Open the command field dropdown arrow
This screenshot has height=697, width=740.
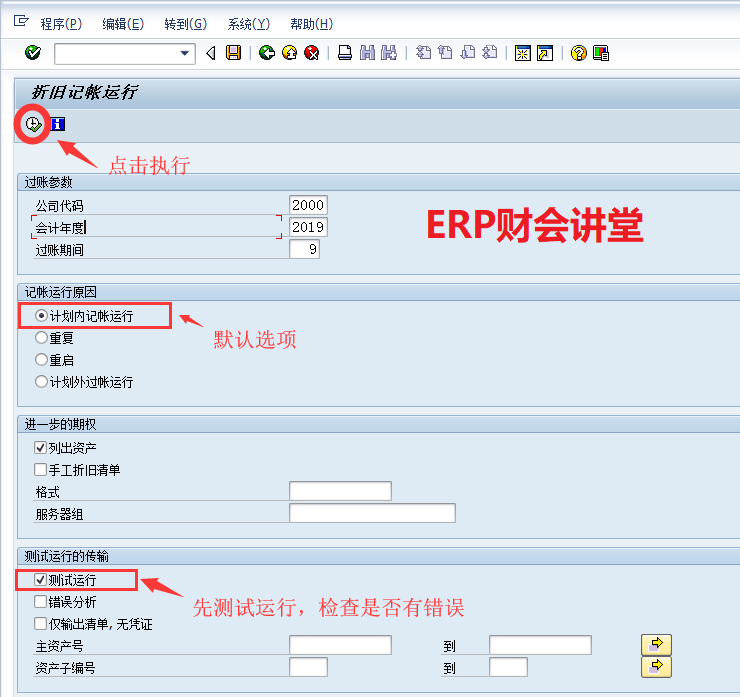tap(184, 53)
